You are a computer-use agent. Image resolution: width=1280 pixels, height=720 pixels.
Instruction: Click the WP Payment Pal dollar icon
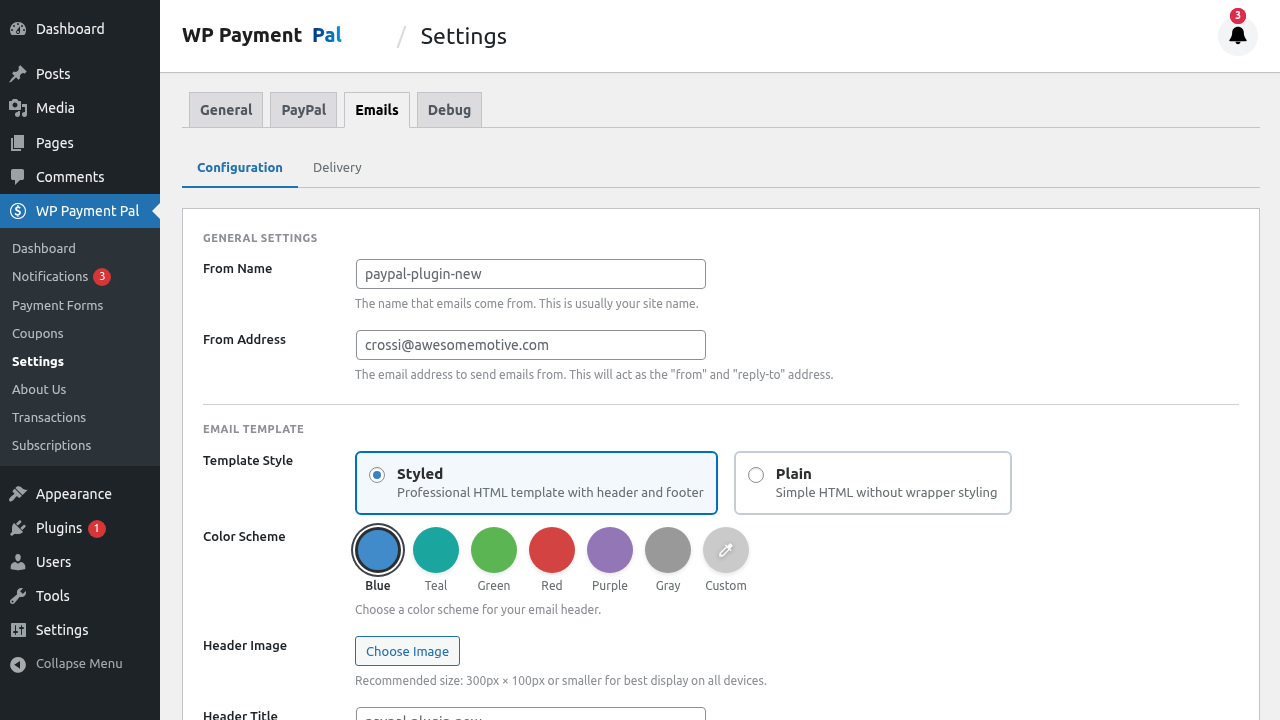coord(17,211)
